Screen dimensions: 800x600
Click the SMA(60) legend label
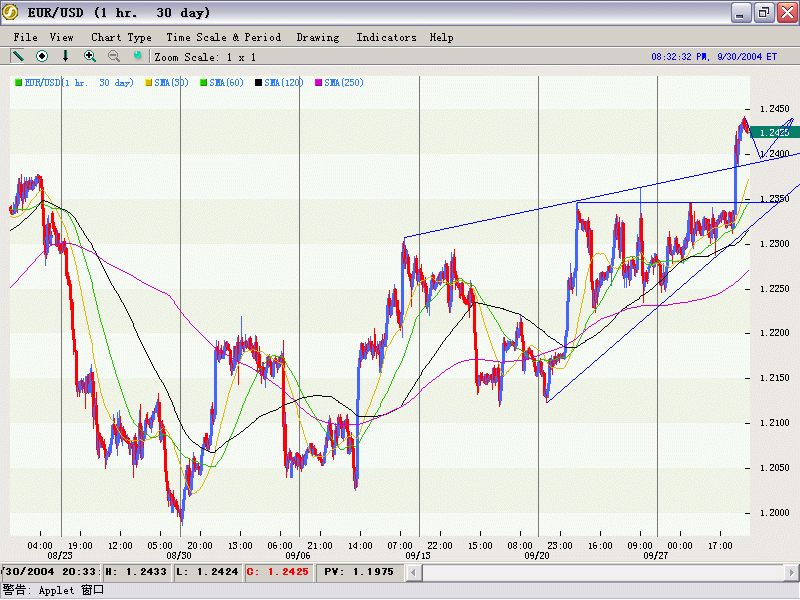227,82
